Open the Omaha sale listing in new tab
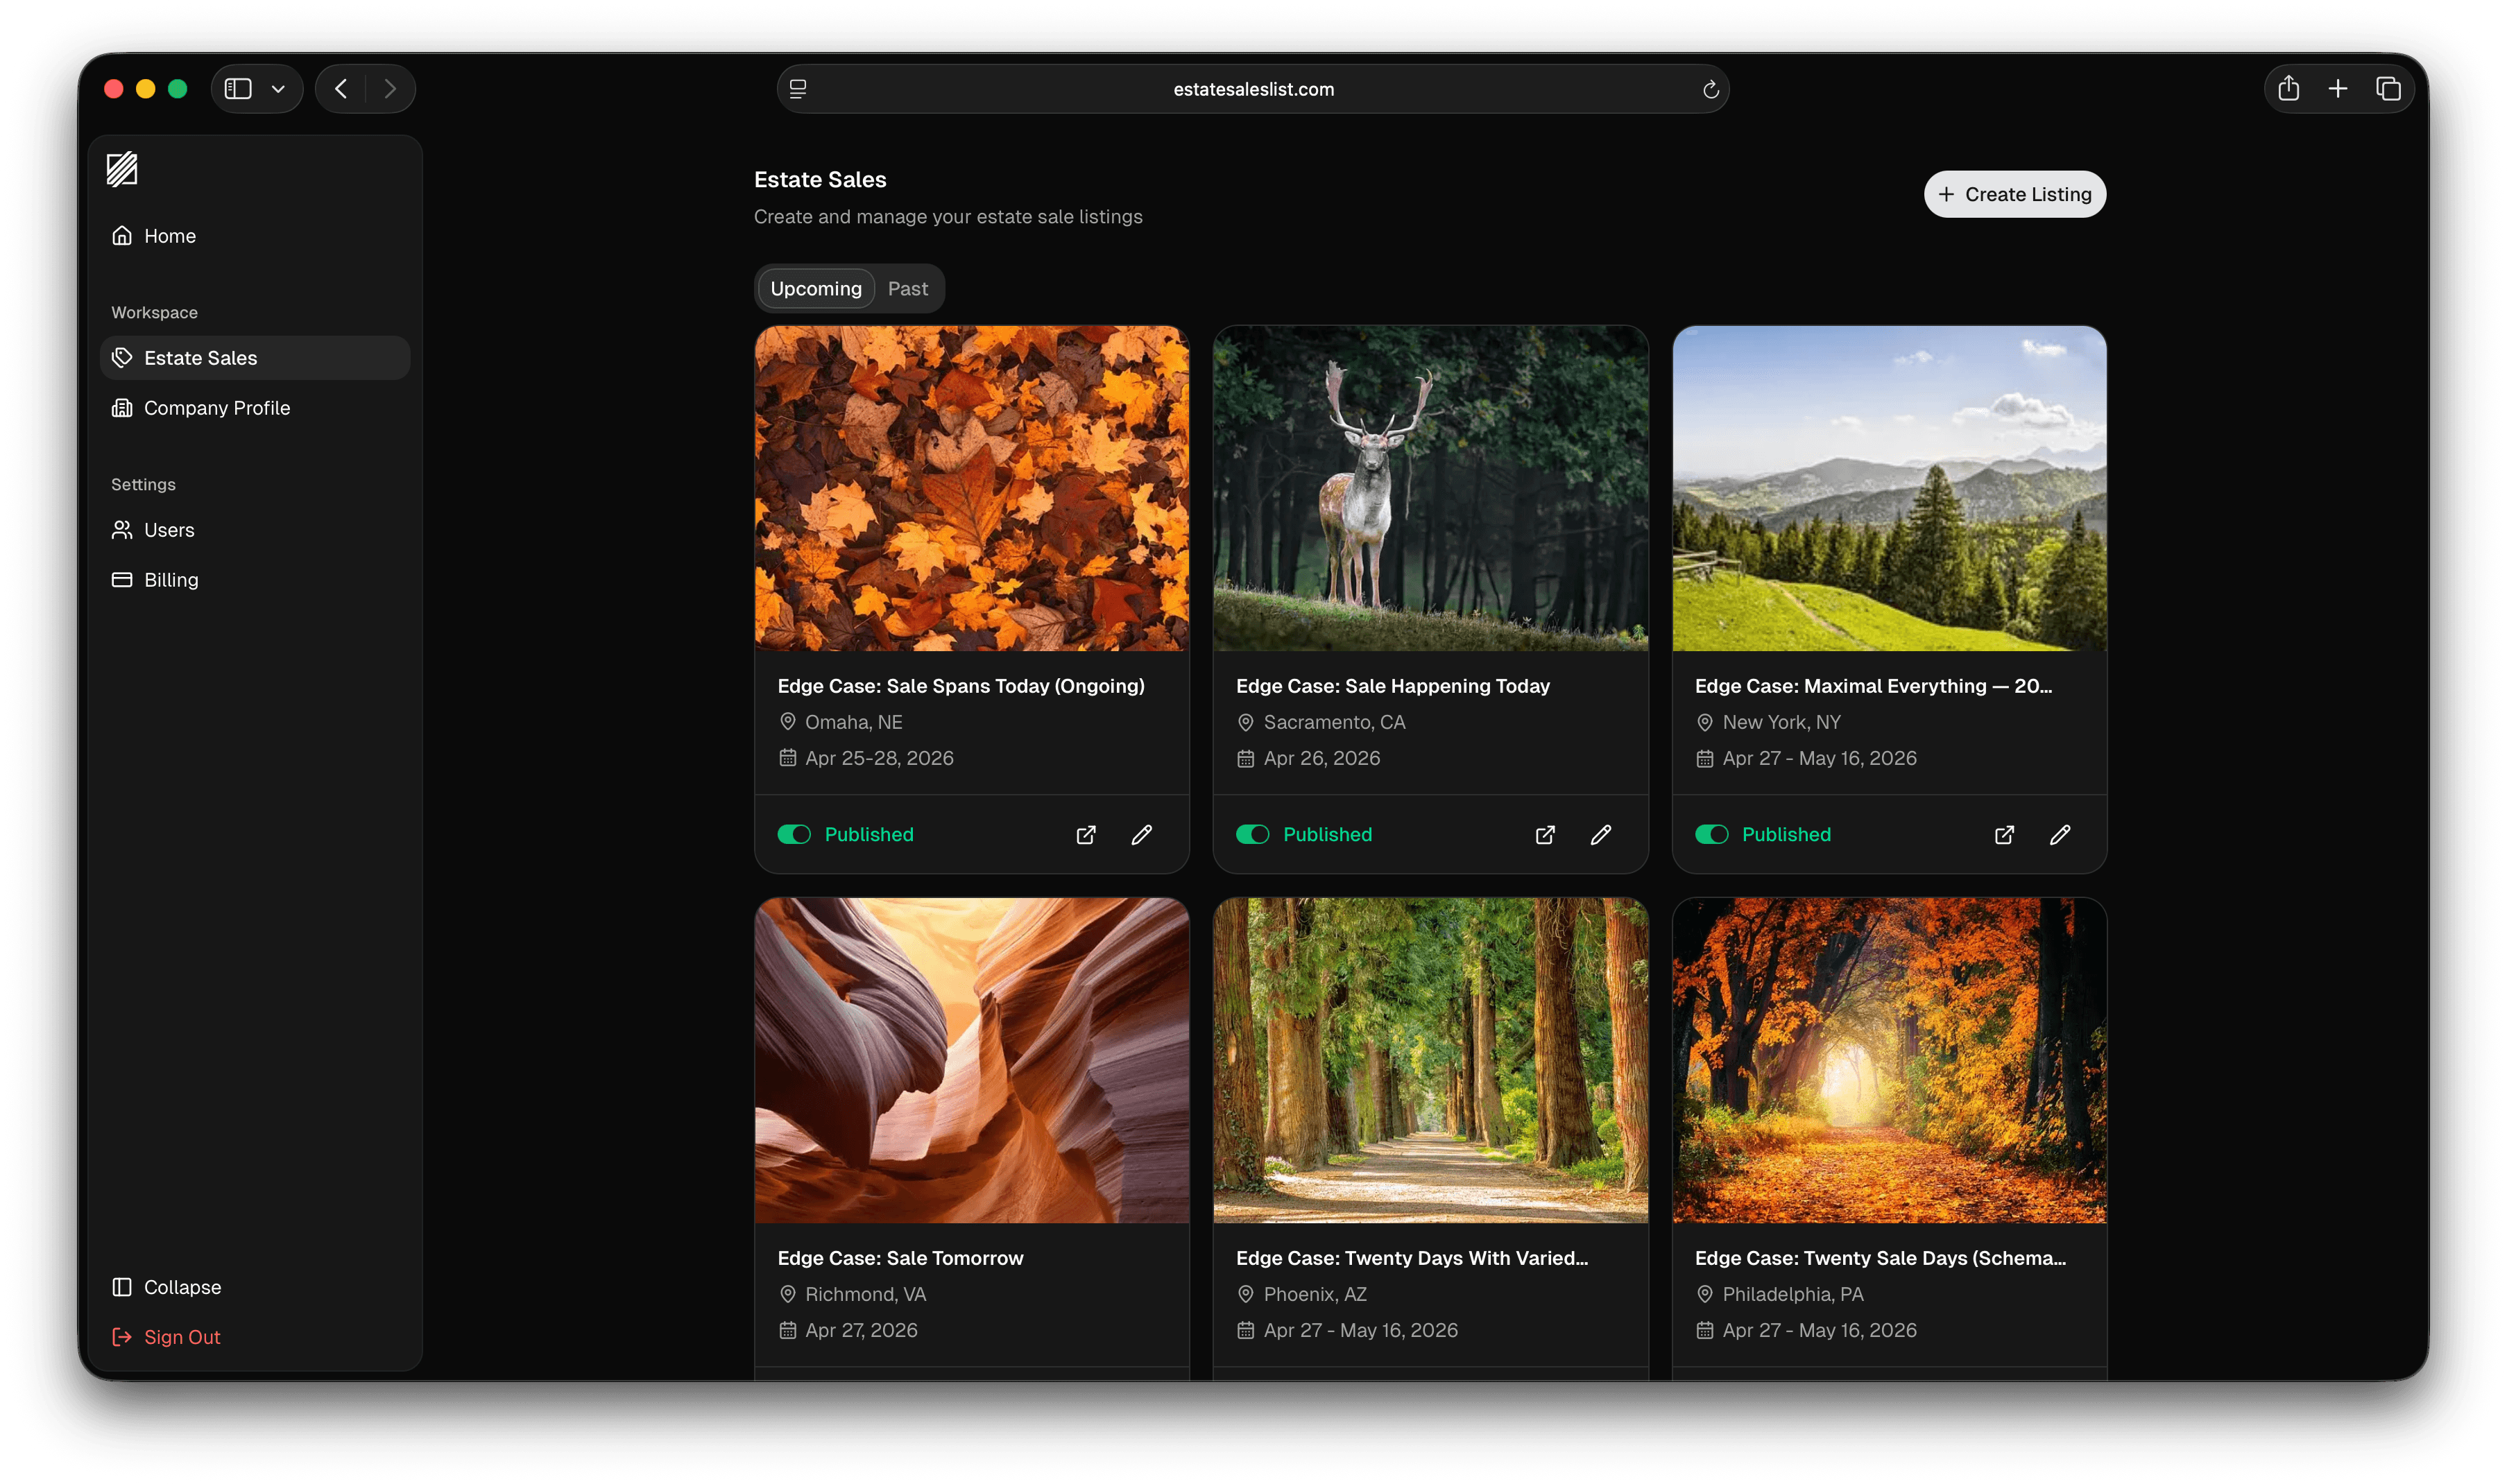Screen dimensions: 2507x1484 pos(1085,835)
